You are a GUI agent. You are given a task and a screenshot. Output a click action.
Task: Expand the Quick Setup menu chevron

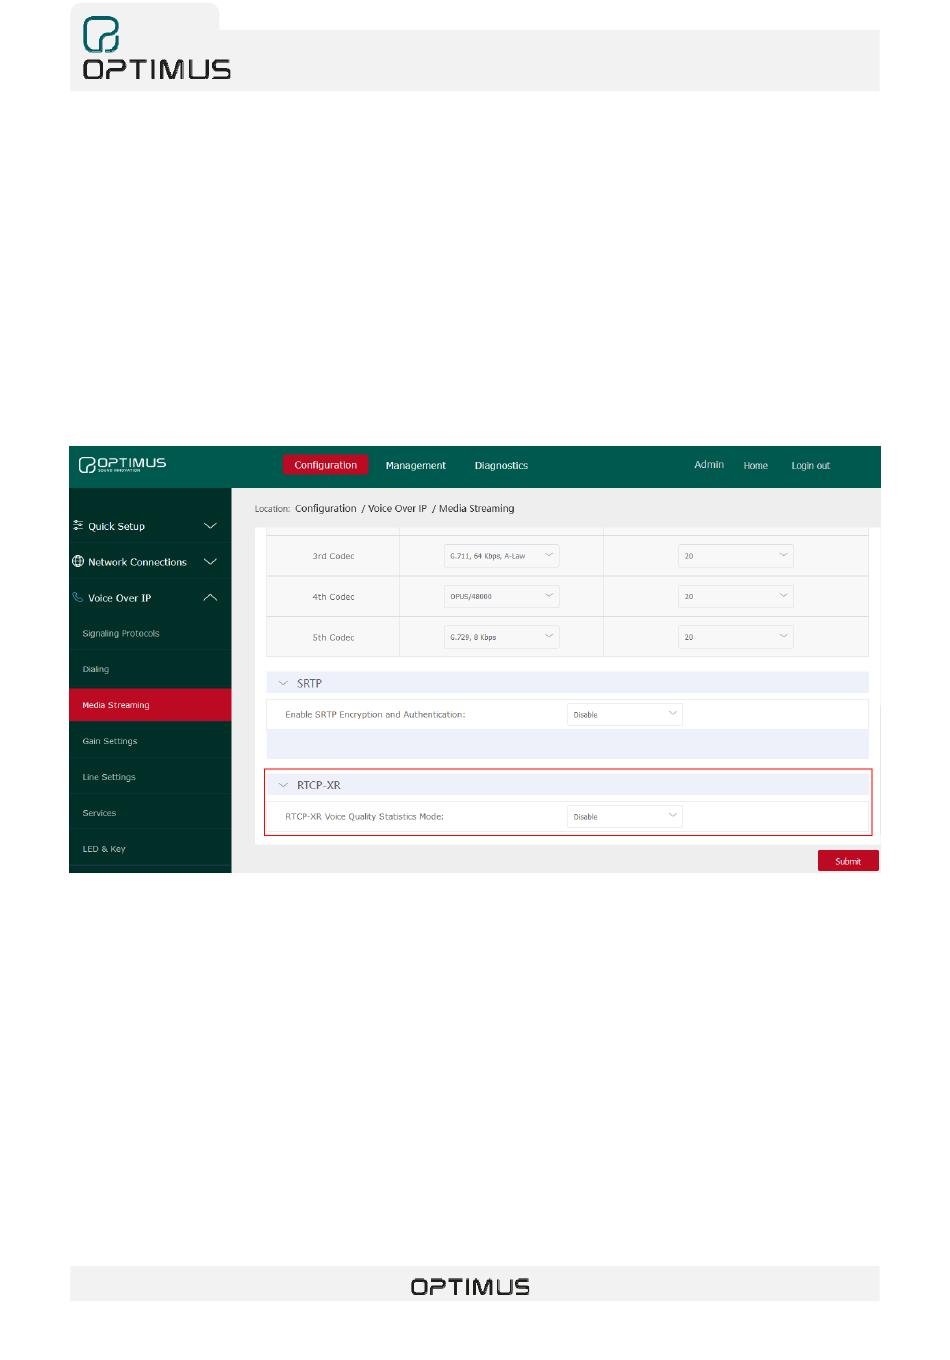(x=210, y=526)
